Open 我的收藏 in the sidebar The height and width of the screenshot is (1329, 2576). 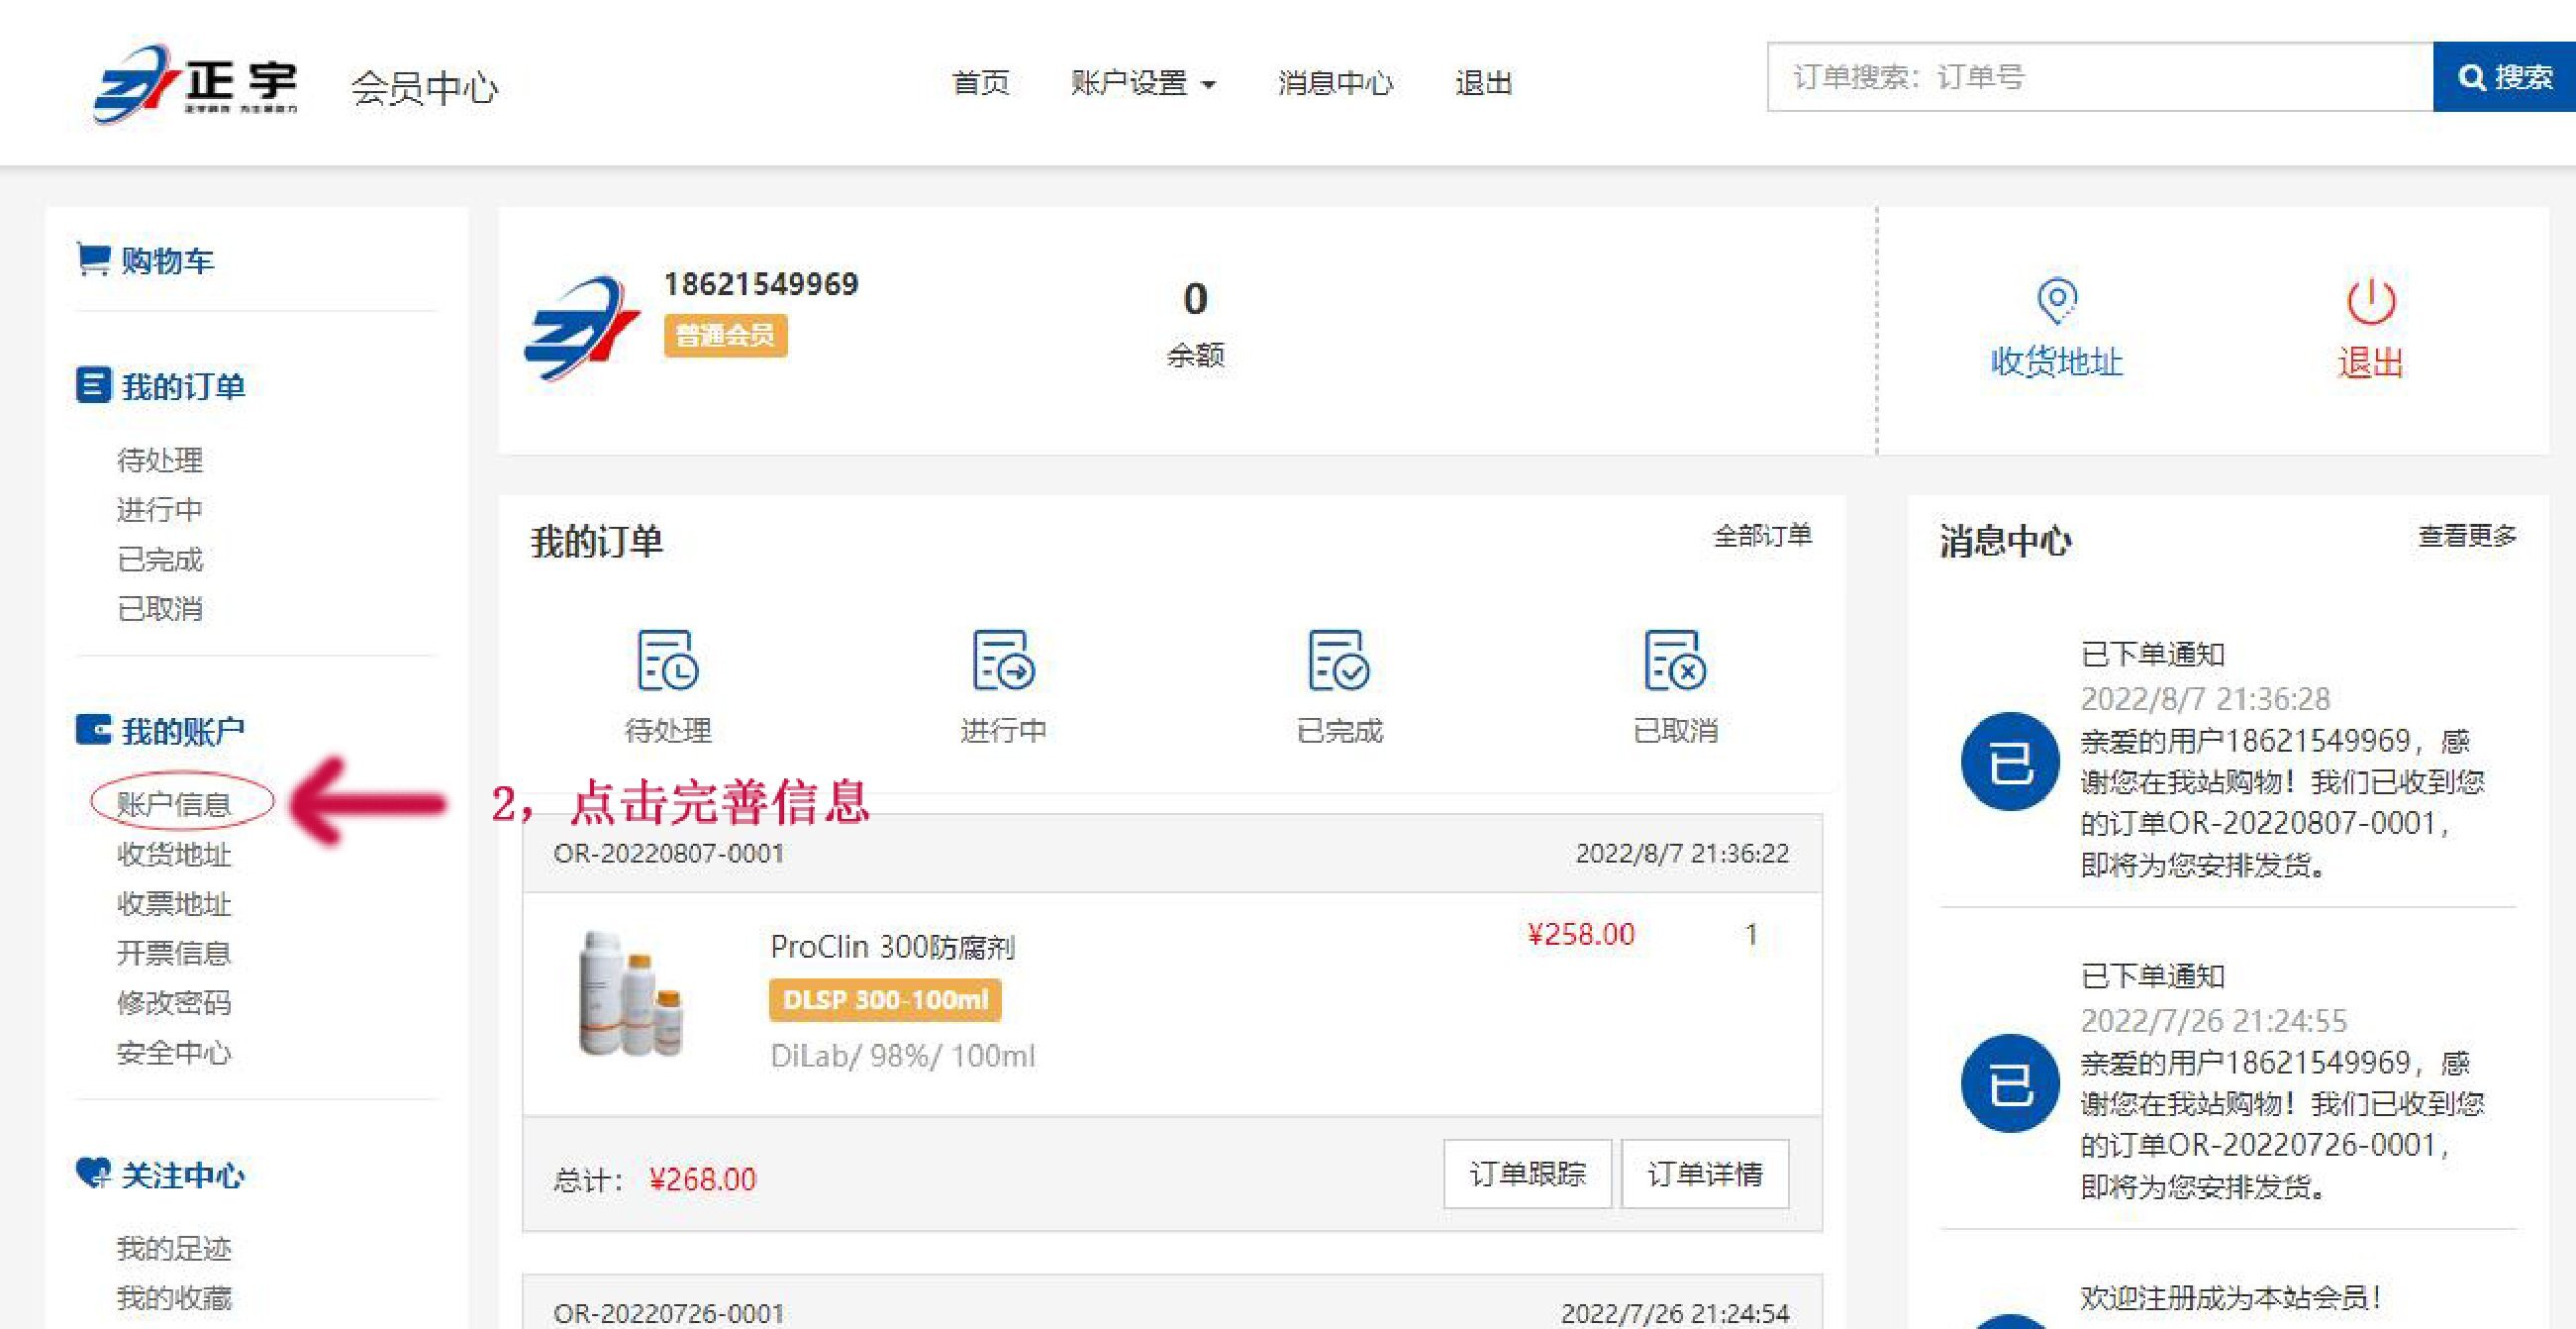(174, 1298)
